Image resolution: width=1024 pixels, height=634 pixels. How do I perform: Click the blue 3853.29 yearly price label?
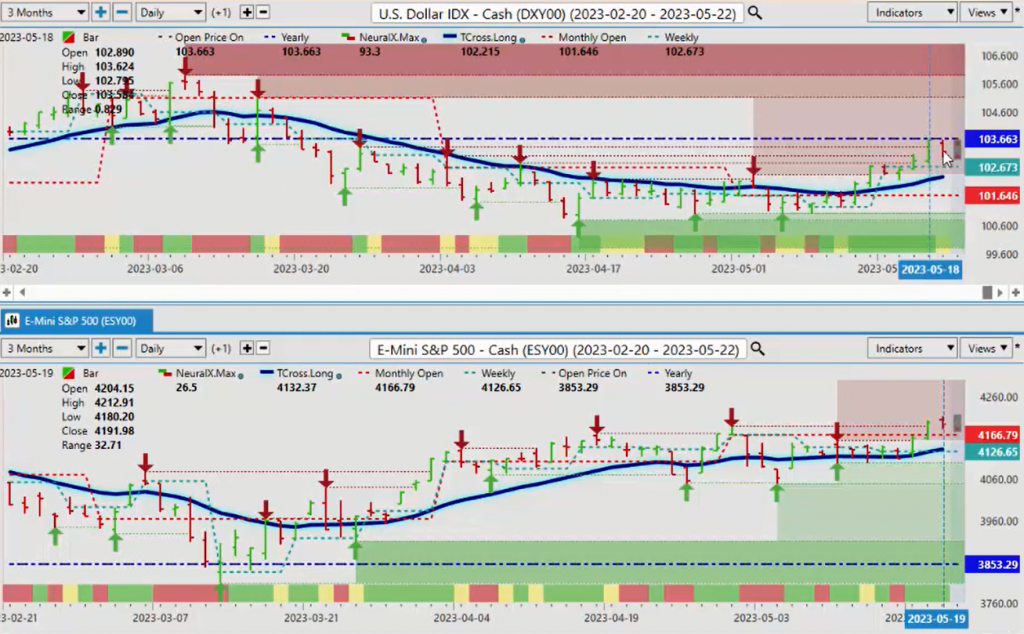993,564
